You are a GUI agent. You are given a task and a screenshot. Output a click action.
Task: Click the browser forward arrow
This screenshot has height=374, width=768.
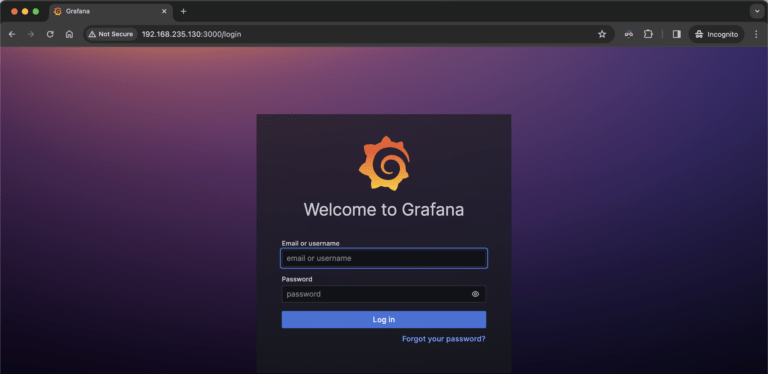pyautogui.click(x=31, y=34)
